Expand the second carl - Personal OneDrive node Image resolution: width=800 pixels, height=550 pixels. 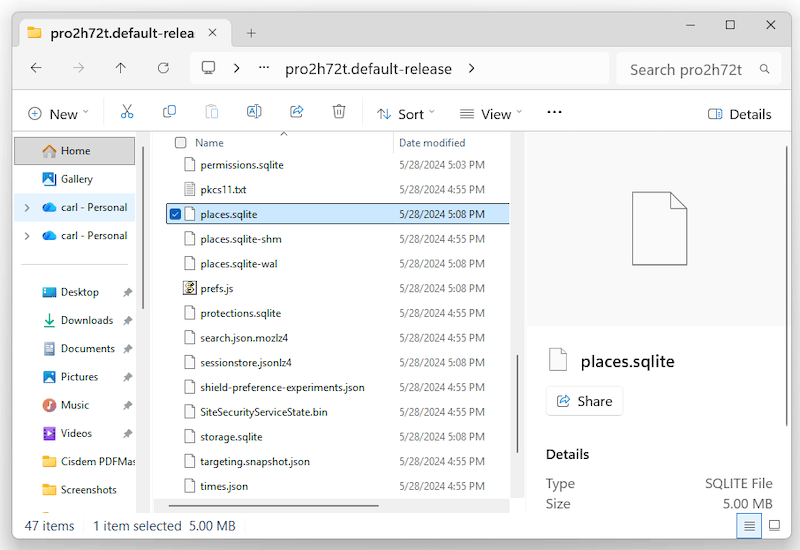click(27, 236)
